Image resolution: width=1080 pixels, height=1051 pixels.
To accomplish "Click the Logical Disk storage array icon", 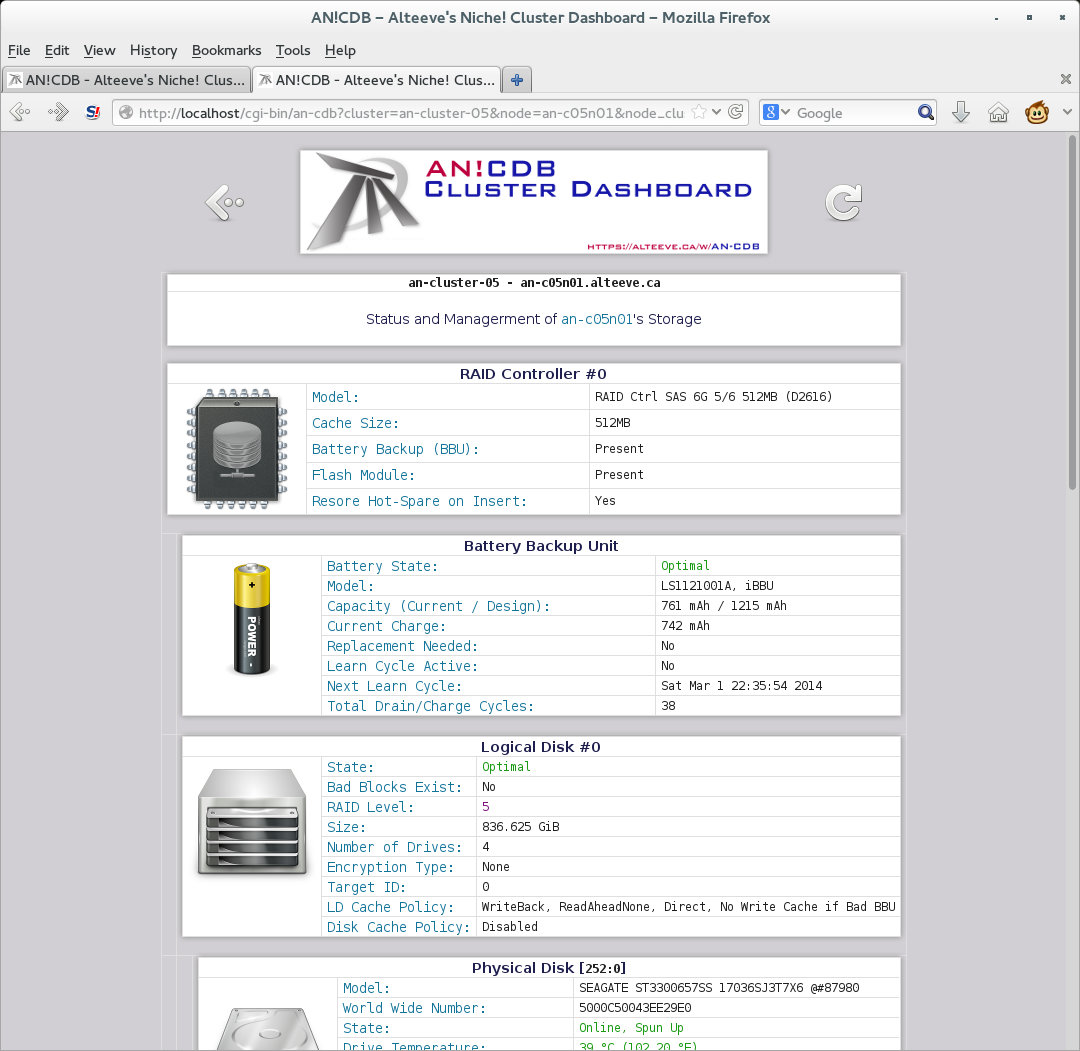I will (x=252, y=822).
